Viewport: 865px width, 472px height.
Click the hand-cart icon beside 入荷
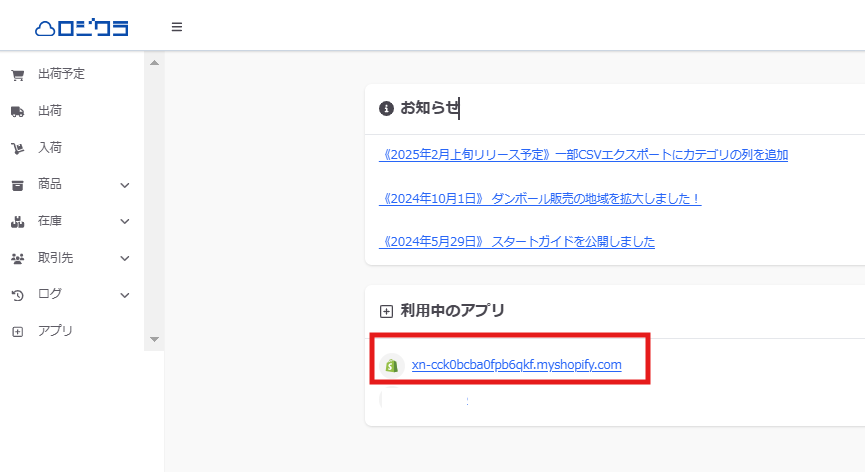pyautogui.click(x=18, y=148)
